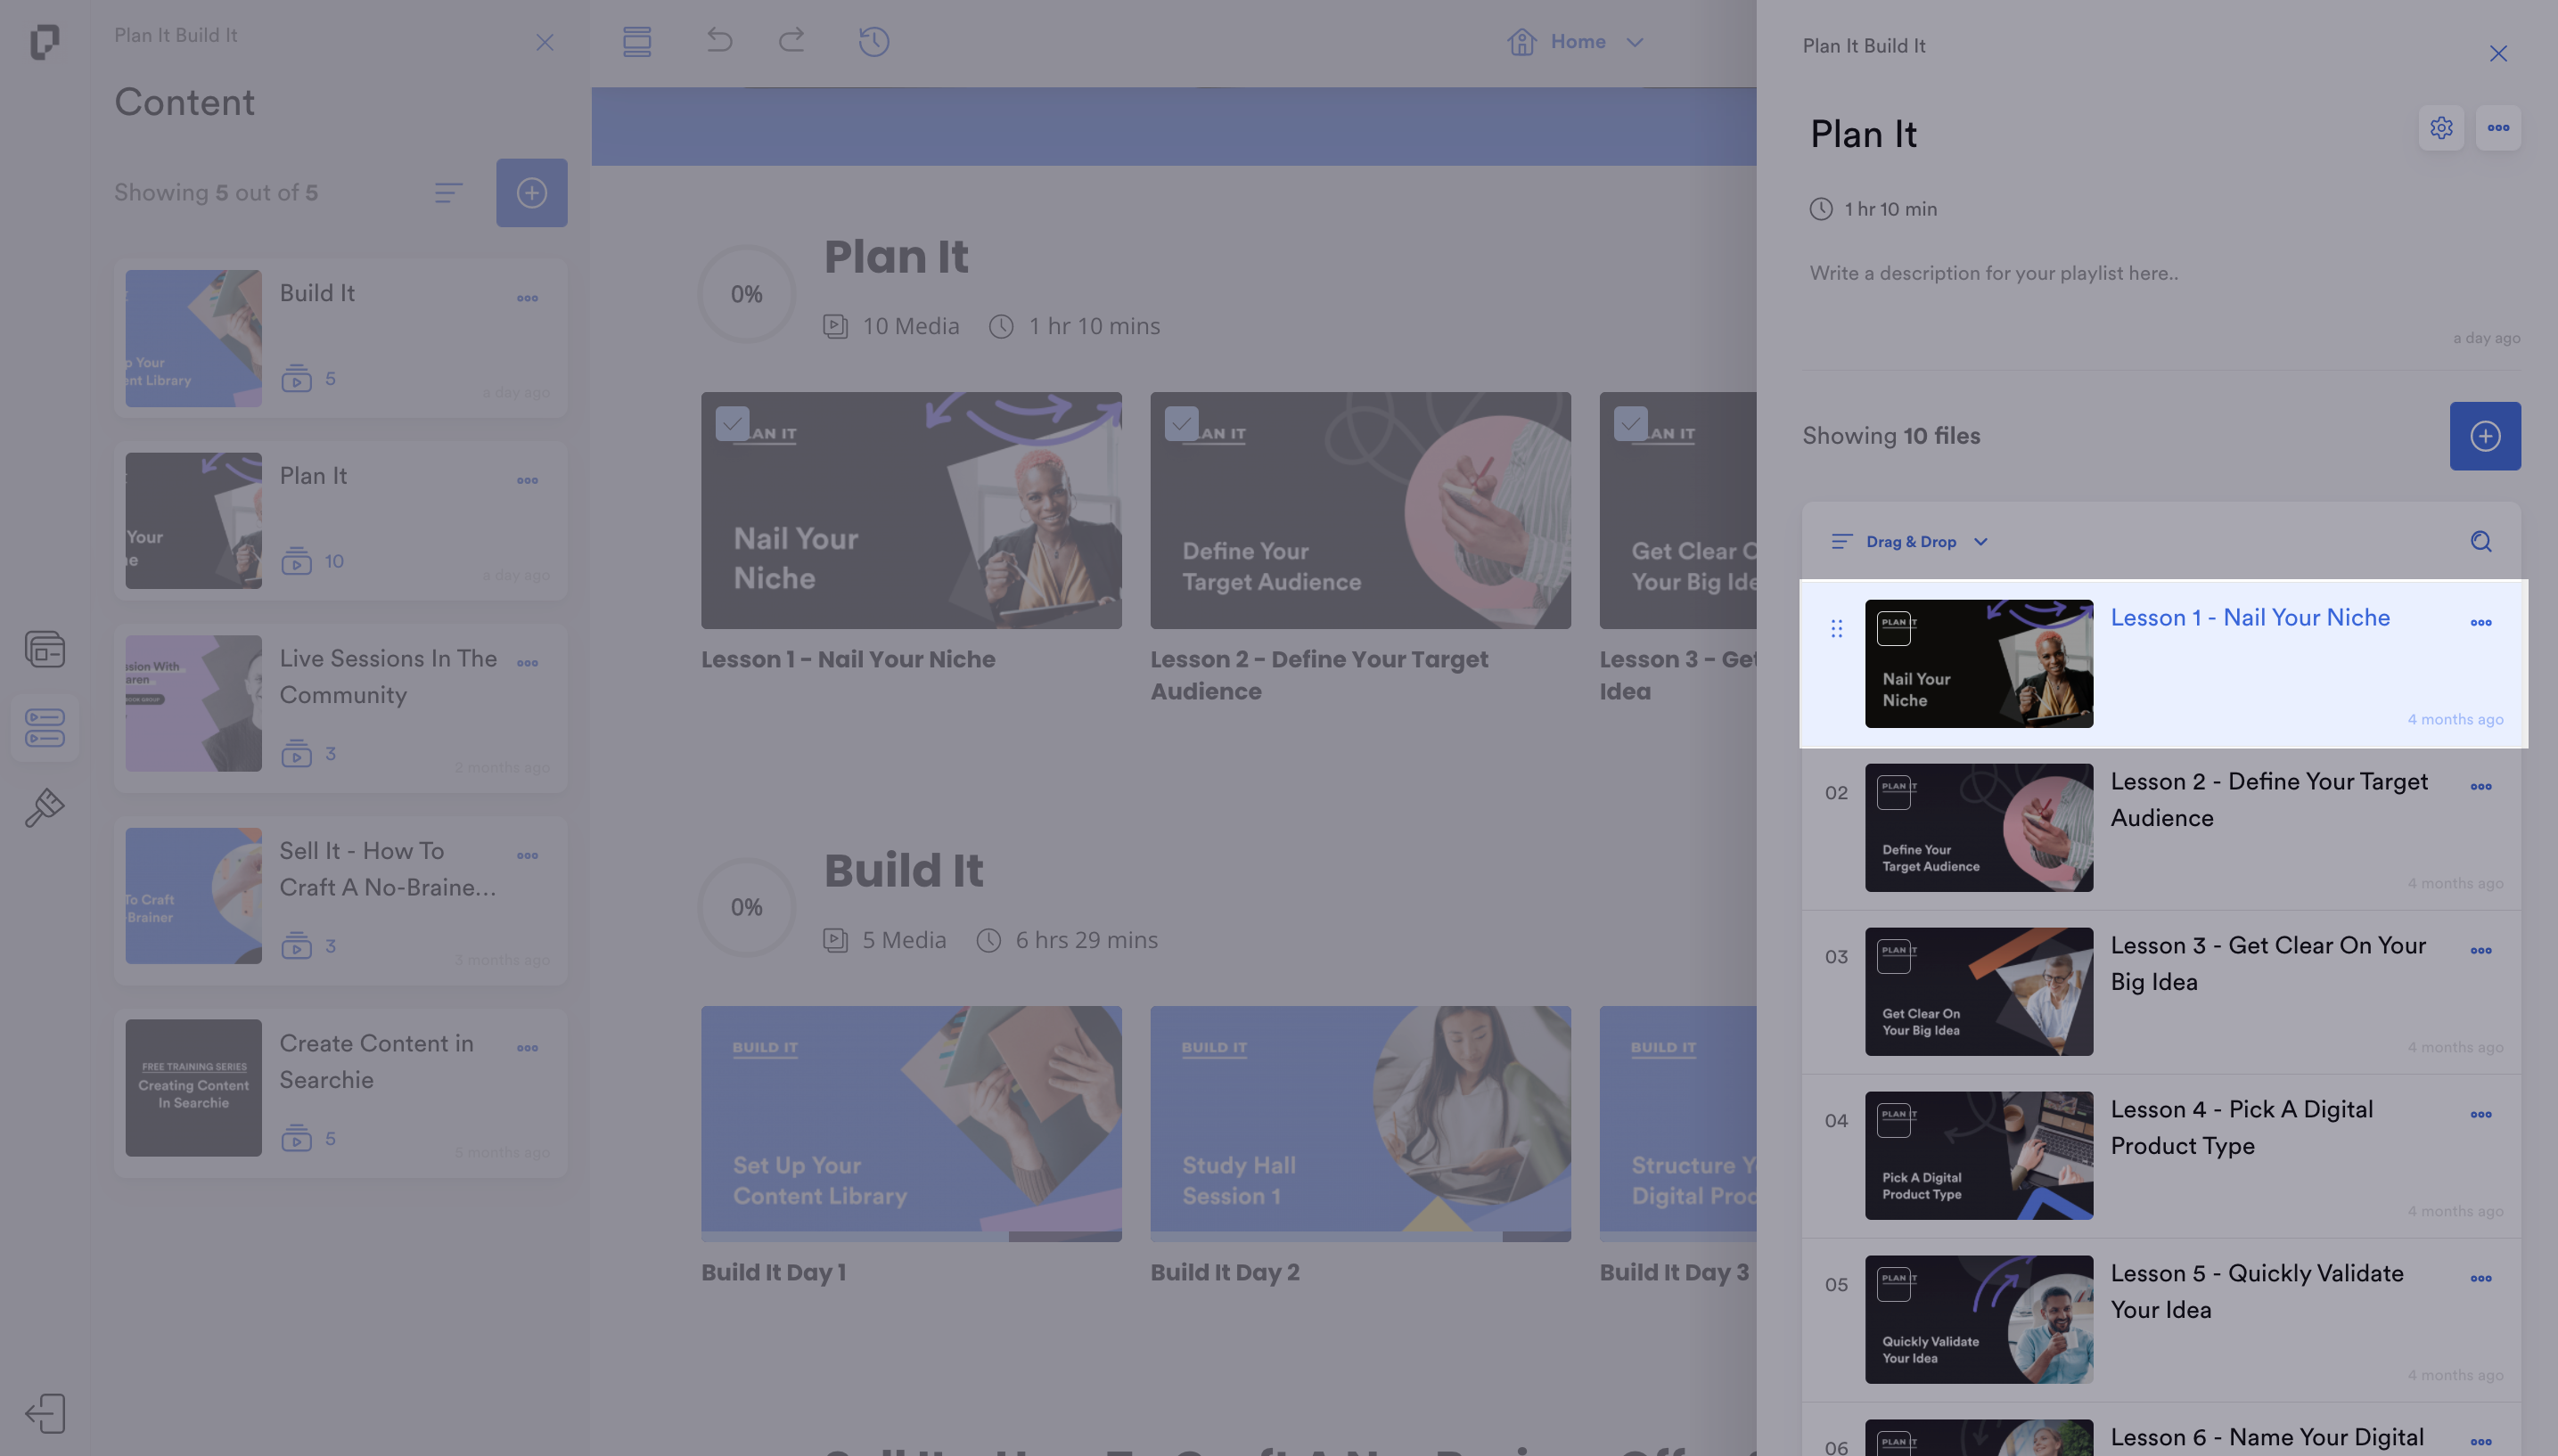Select Lesson 3 - Get Clear On Your Big Idea
This screenshot has width=2558, height=1456.
2161,992
